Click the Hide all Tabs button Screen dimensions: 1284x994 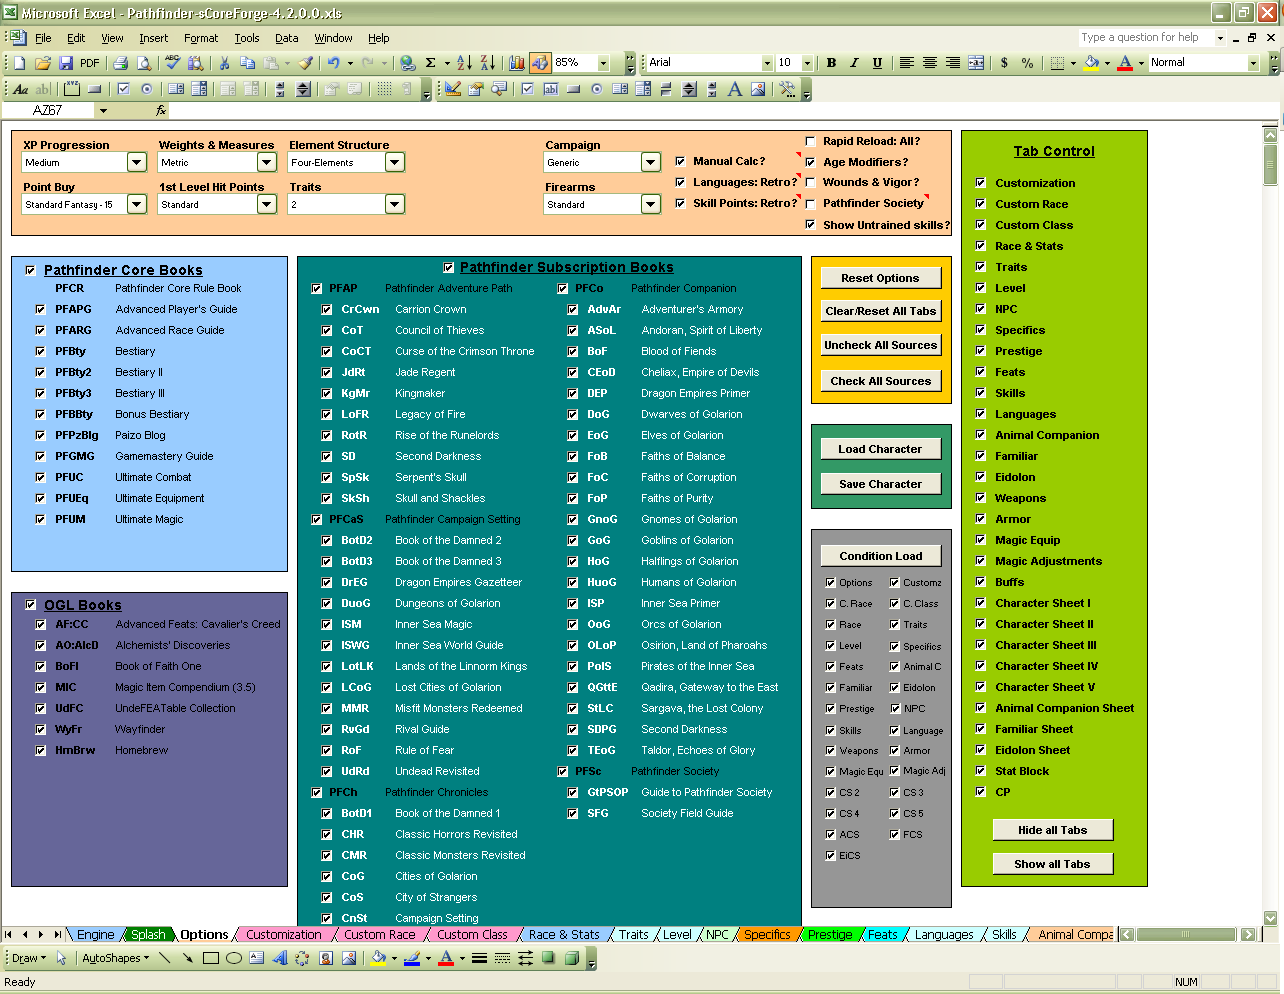(x=1052, y=830)
